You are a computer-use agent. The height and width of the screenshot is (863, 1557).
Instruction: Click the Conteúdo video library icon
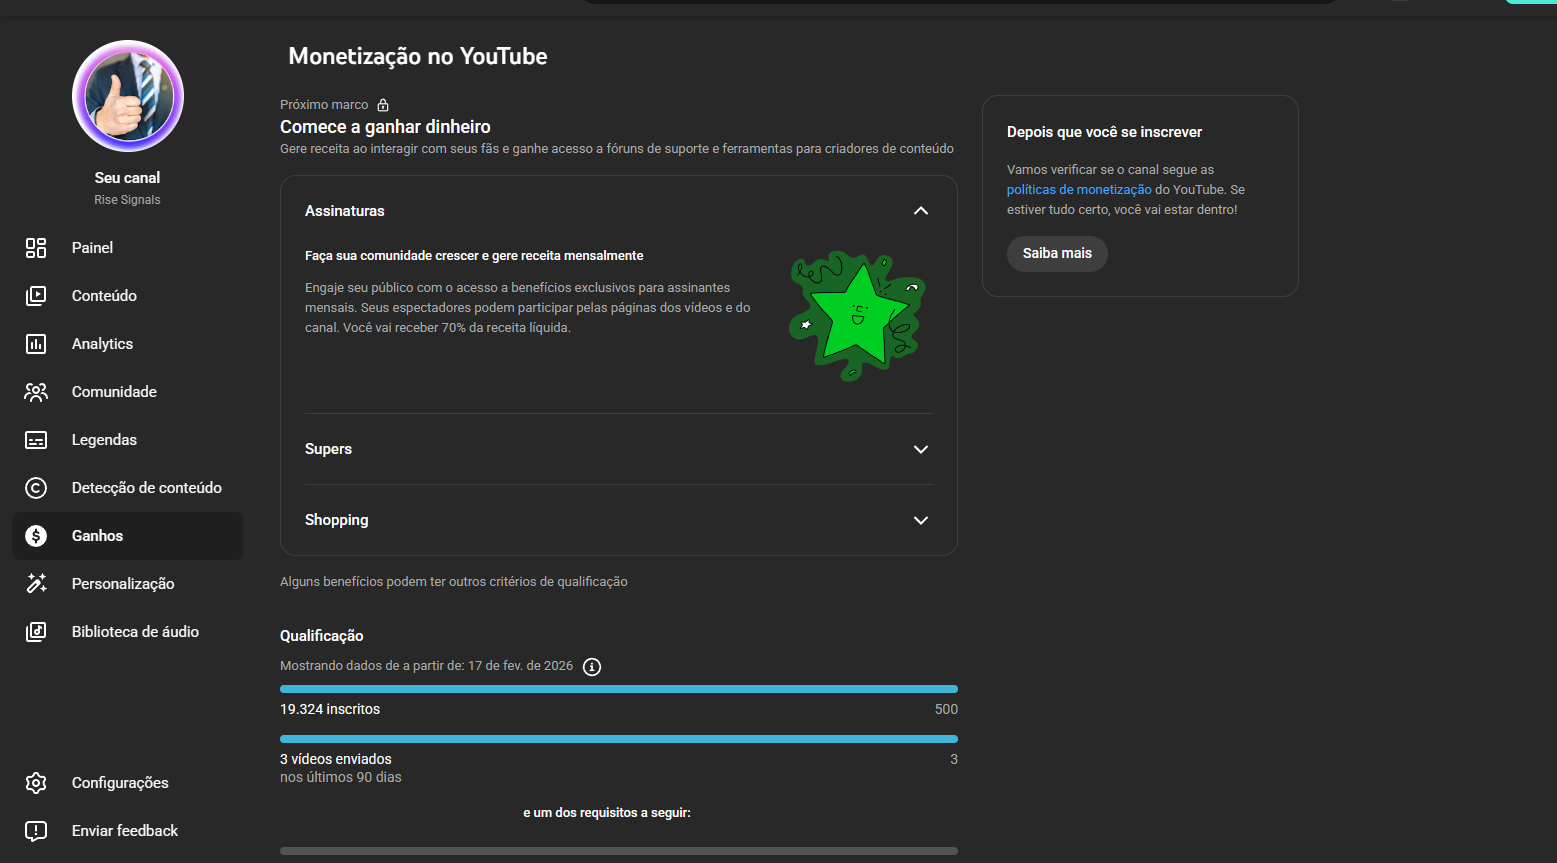[36, 296]
